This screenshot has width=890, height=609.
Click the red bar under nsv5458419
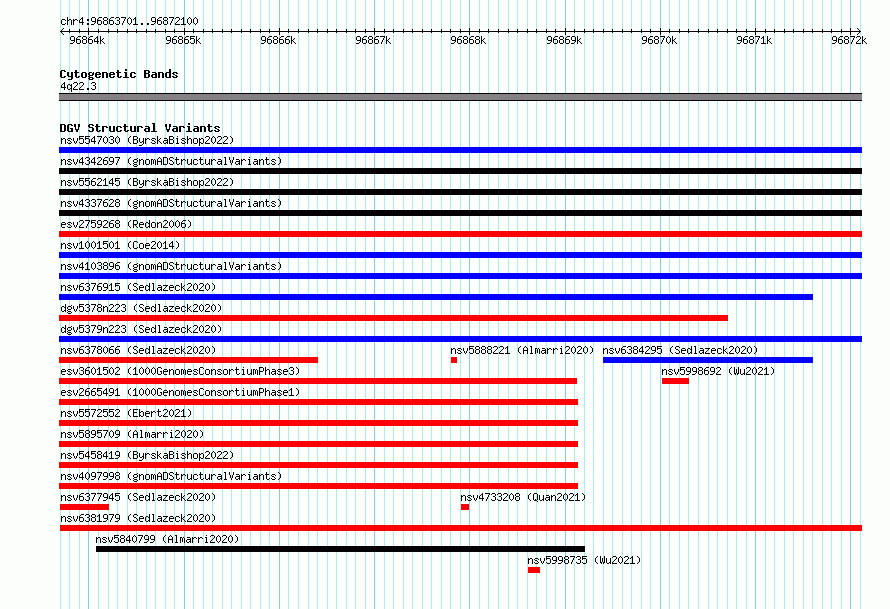tap(318, 465)
